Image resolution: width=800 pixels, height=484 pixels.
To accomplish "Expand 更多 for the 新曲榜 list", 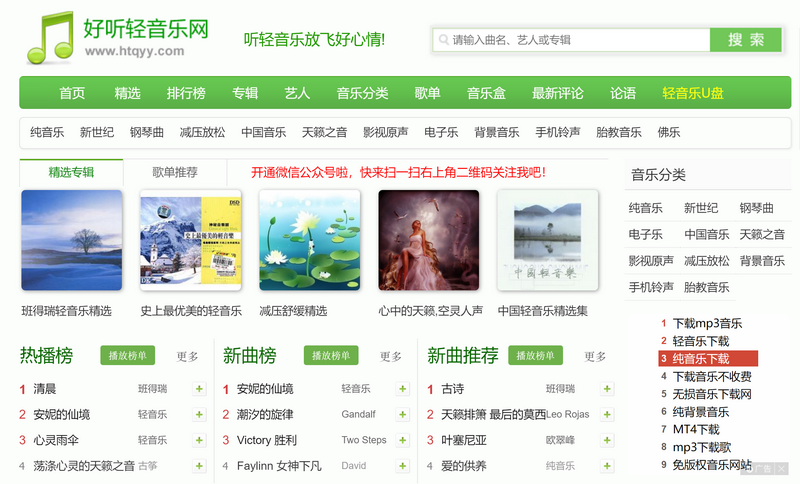I will pos(391,356).
